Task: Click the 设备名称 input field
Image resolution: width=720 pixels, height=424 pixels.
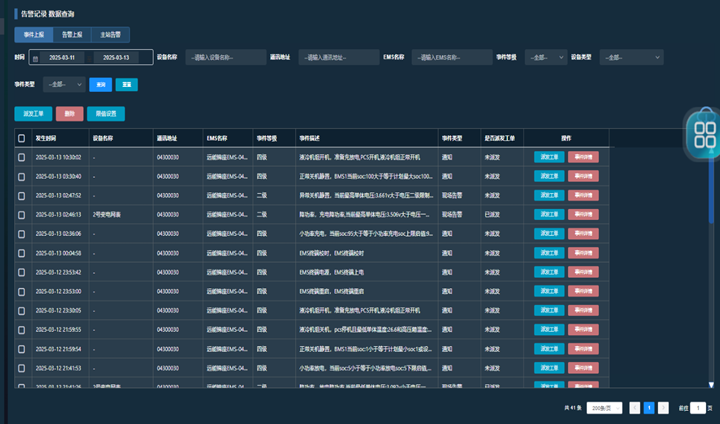Action: tap(224, 58)
